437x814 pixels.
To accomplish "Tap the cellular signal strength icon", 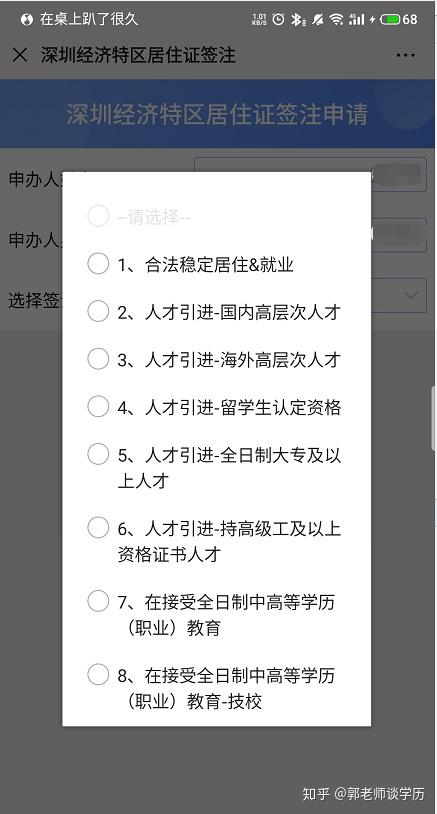I will tap(357, 20).
